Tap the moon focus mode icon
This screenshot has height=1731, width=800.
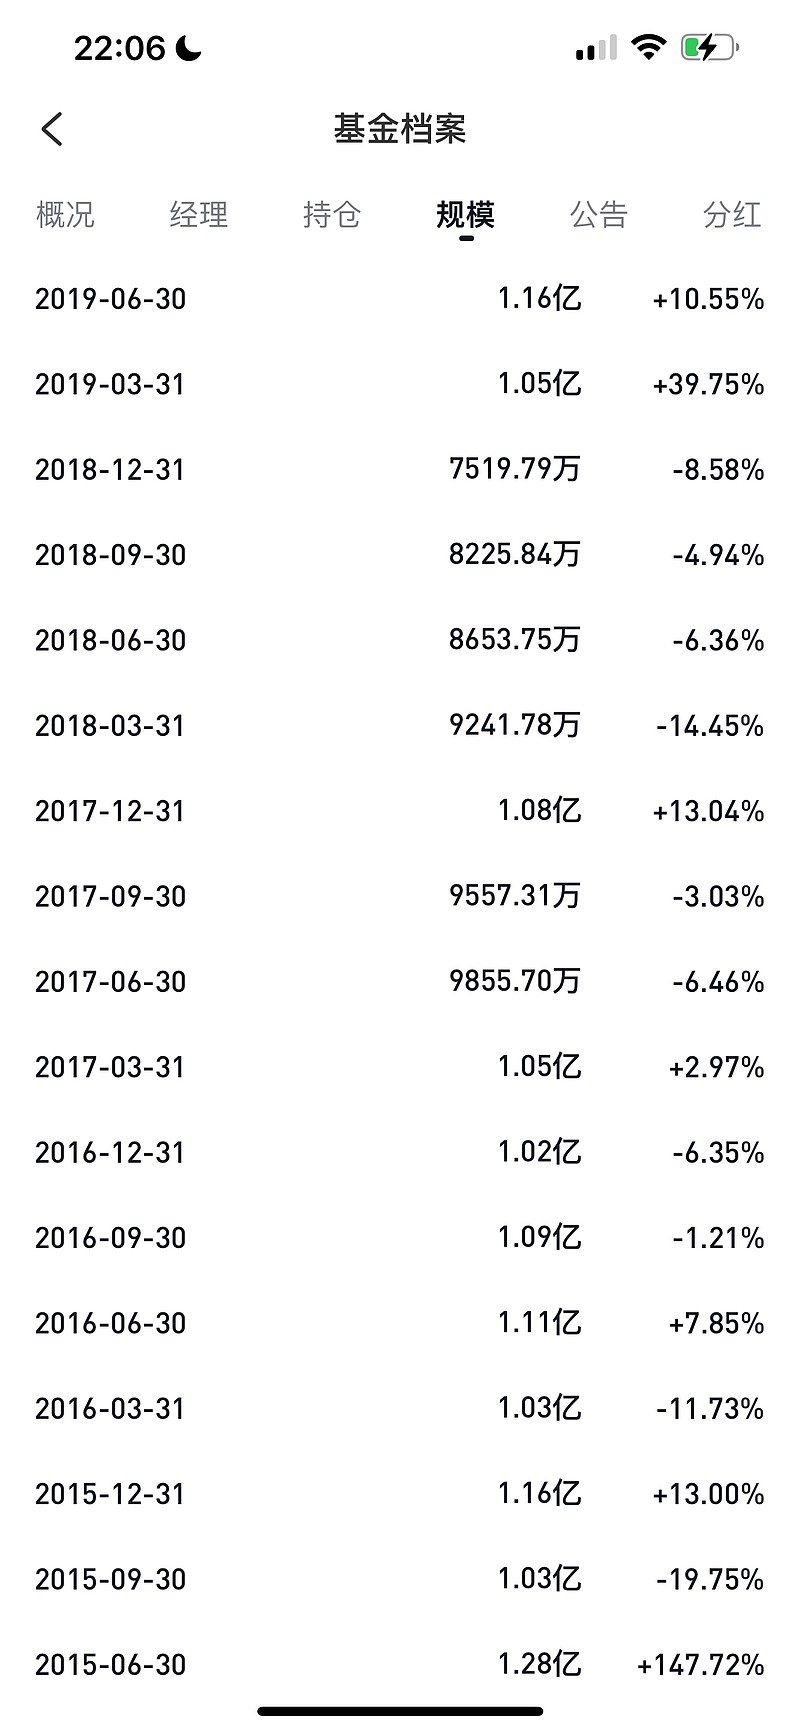189,47
